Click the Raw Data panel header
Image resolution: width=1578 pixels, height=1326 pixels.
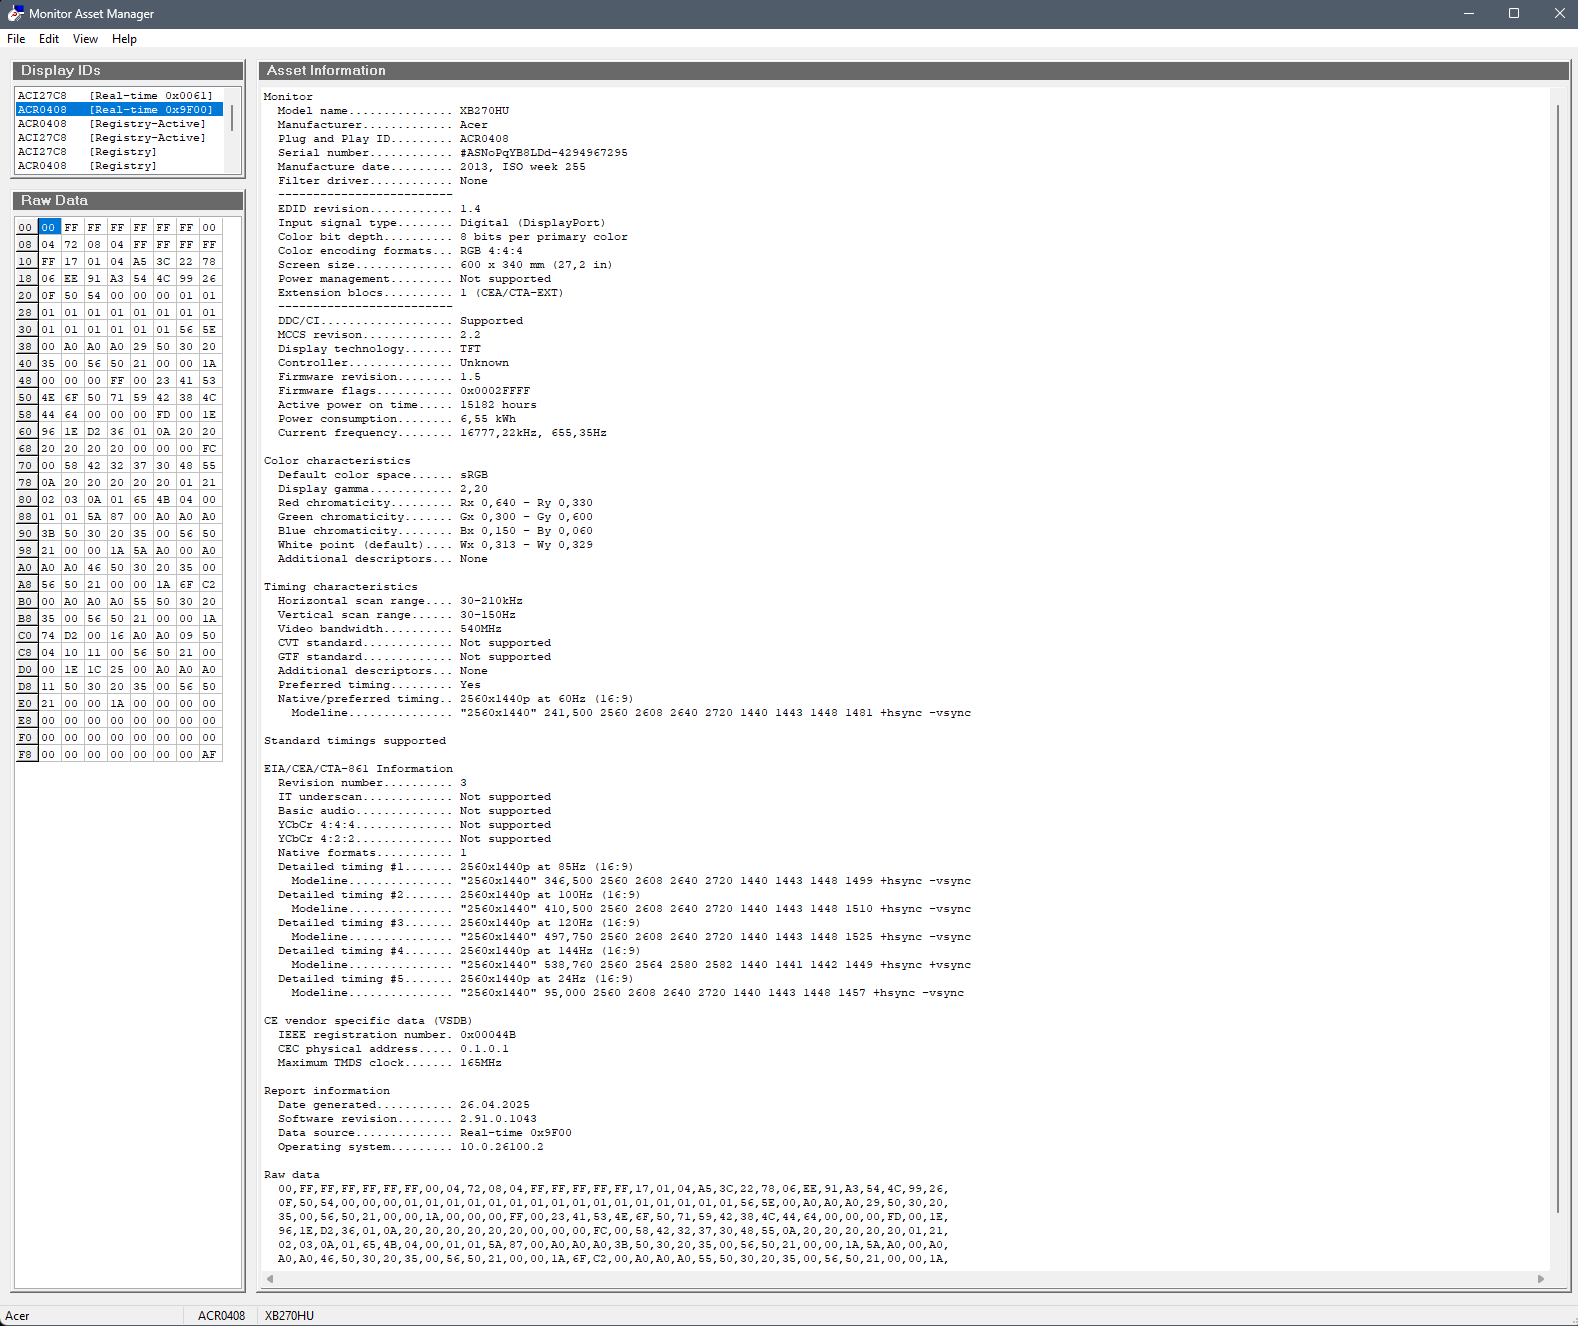(128, 200)
